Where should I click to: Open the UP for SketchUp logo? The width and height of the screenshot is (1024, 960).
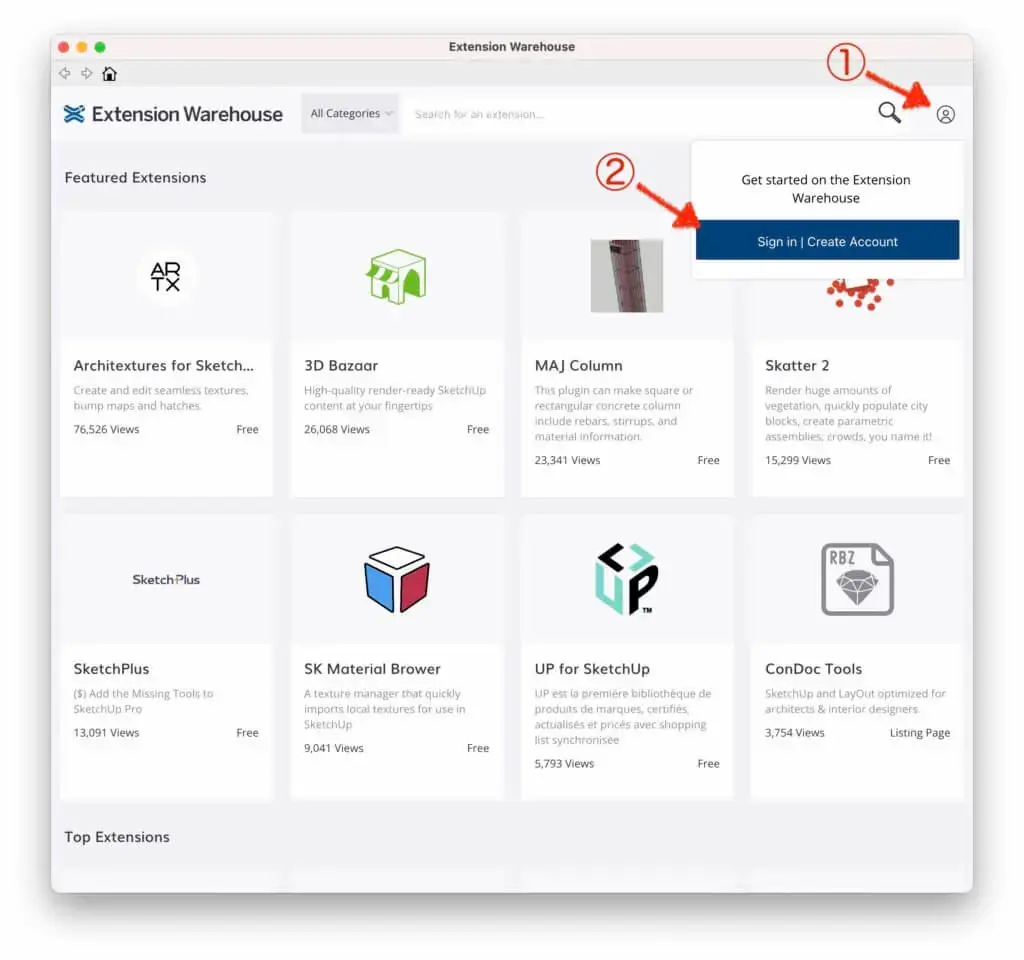coord(626,579)
